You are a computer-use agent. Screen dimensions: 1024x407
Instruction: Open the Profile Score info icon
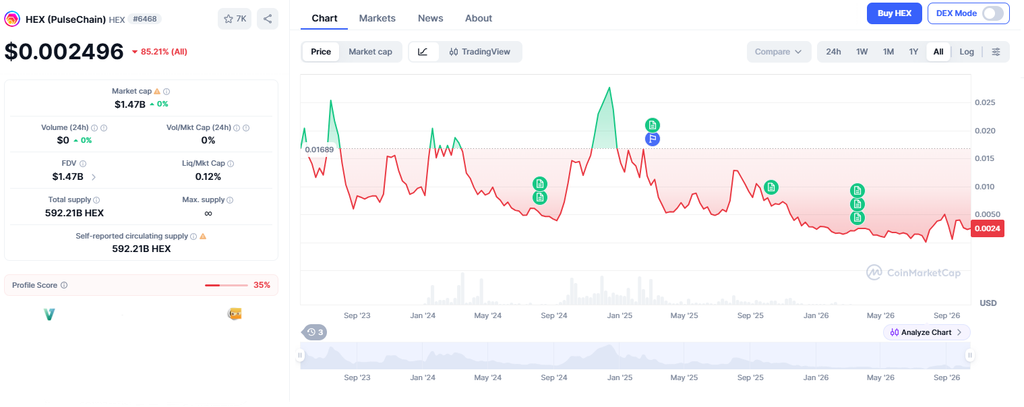[x=64, y=285]
